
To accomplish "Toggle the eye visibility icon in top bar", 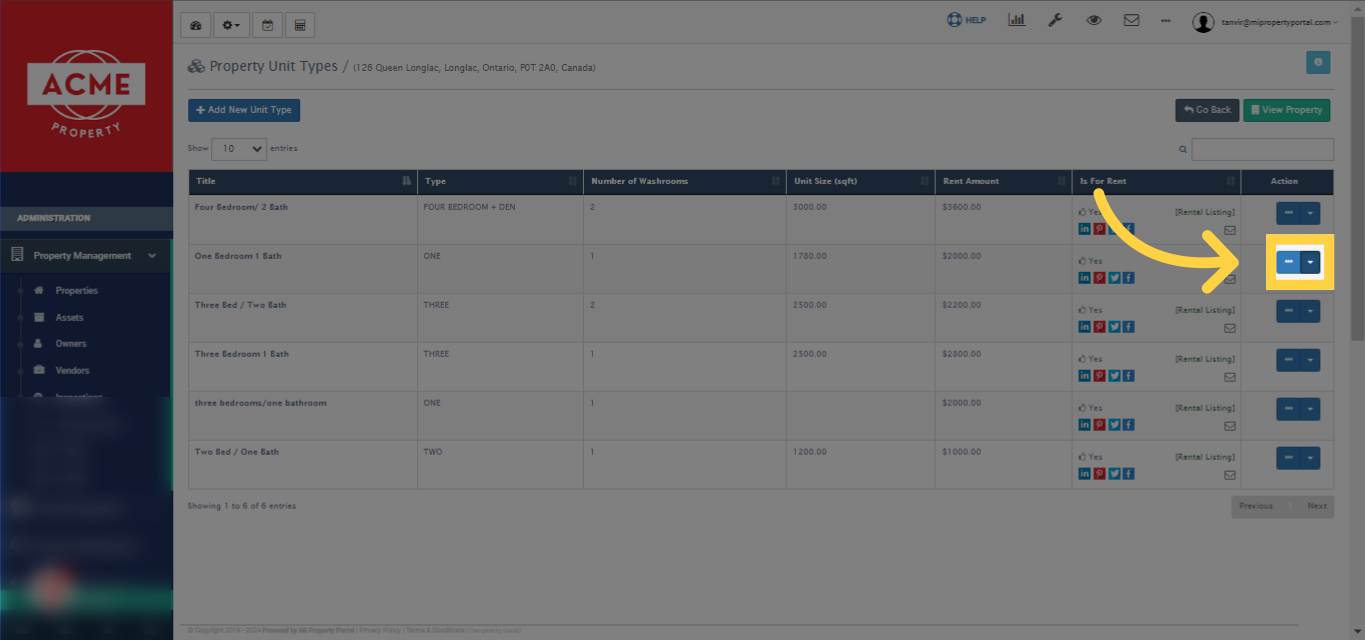I will 1093,19.
